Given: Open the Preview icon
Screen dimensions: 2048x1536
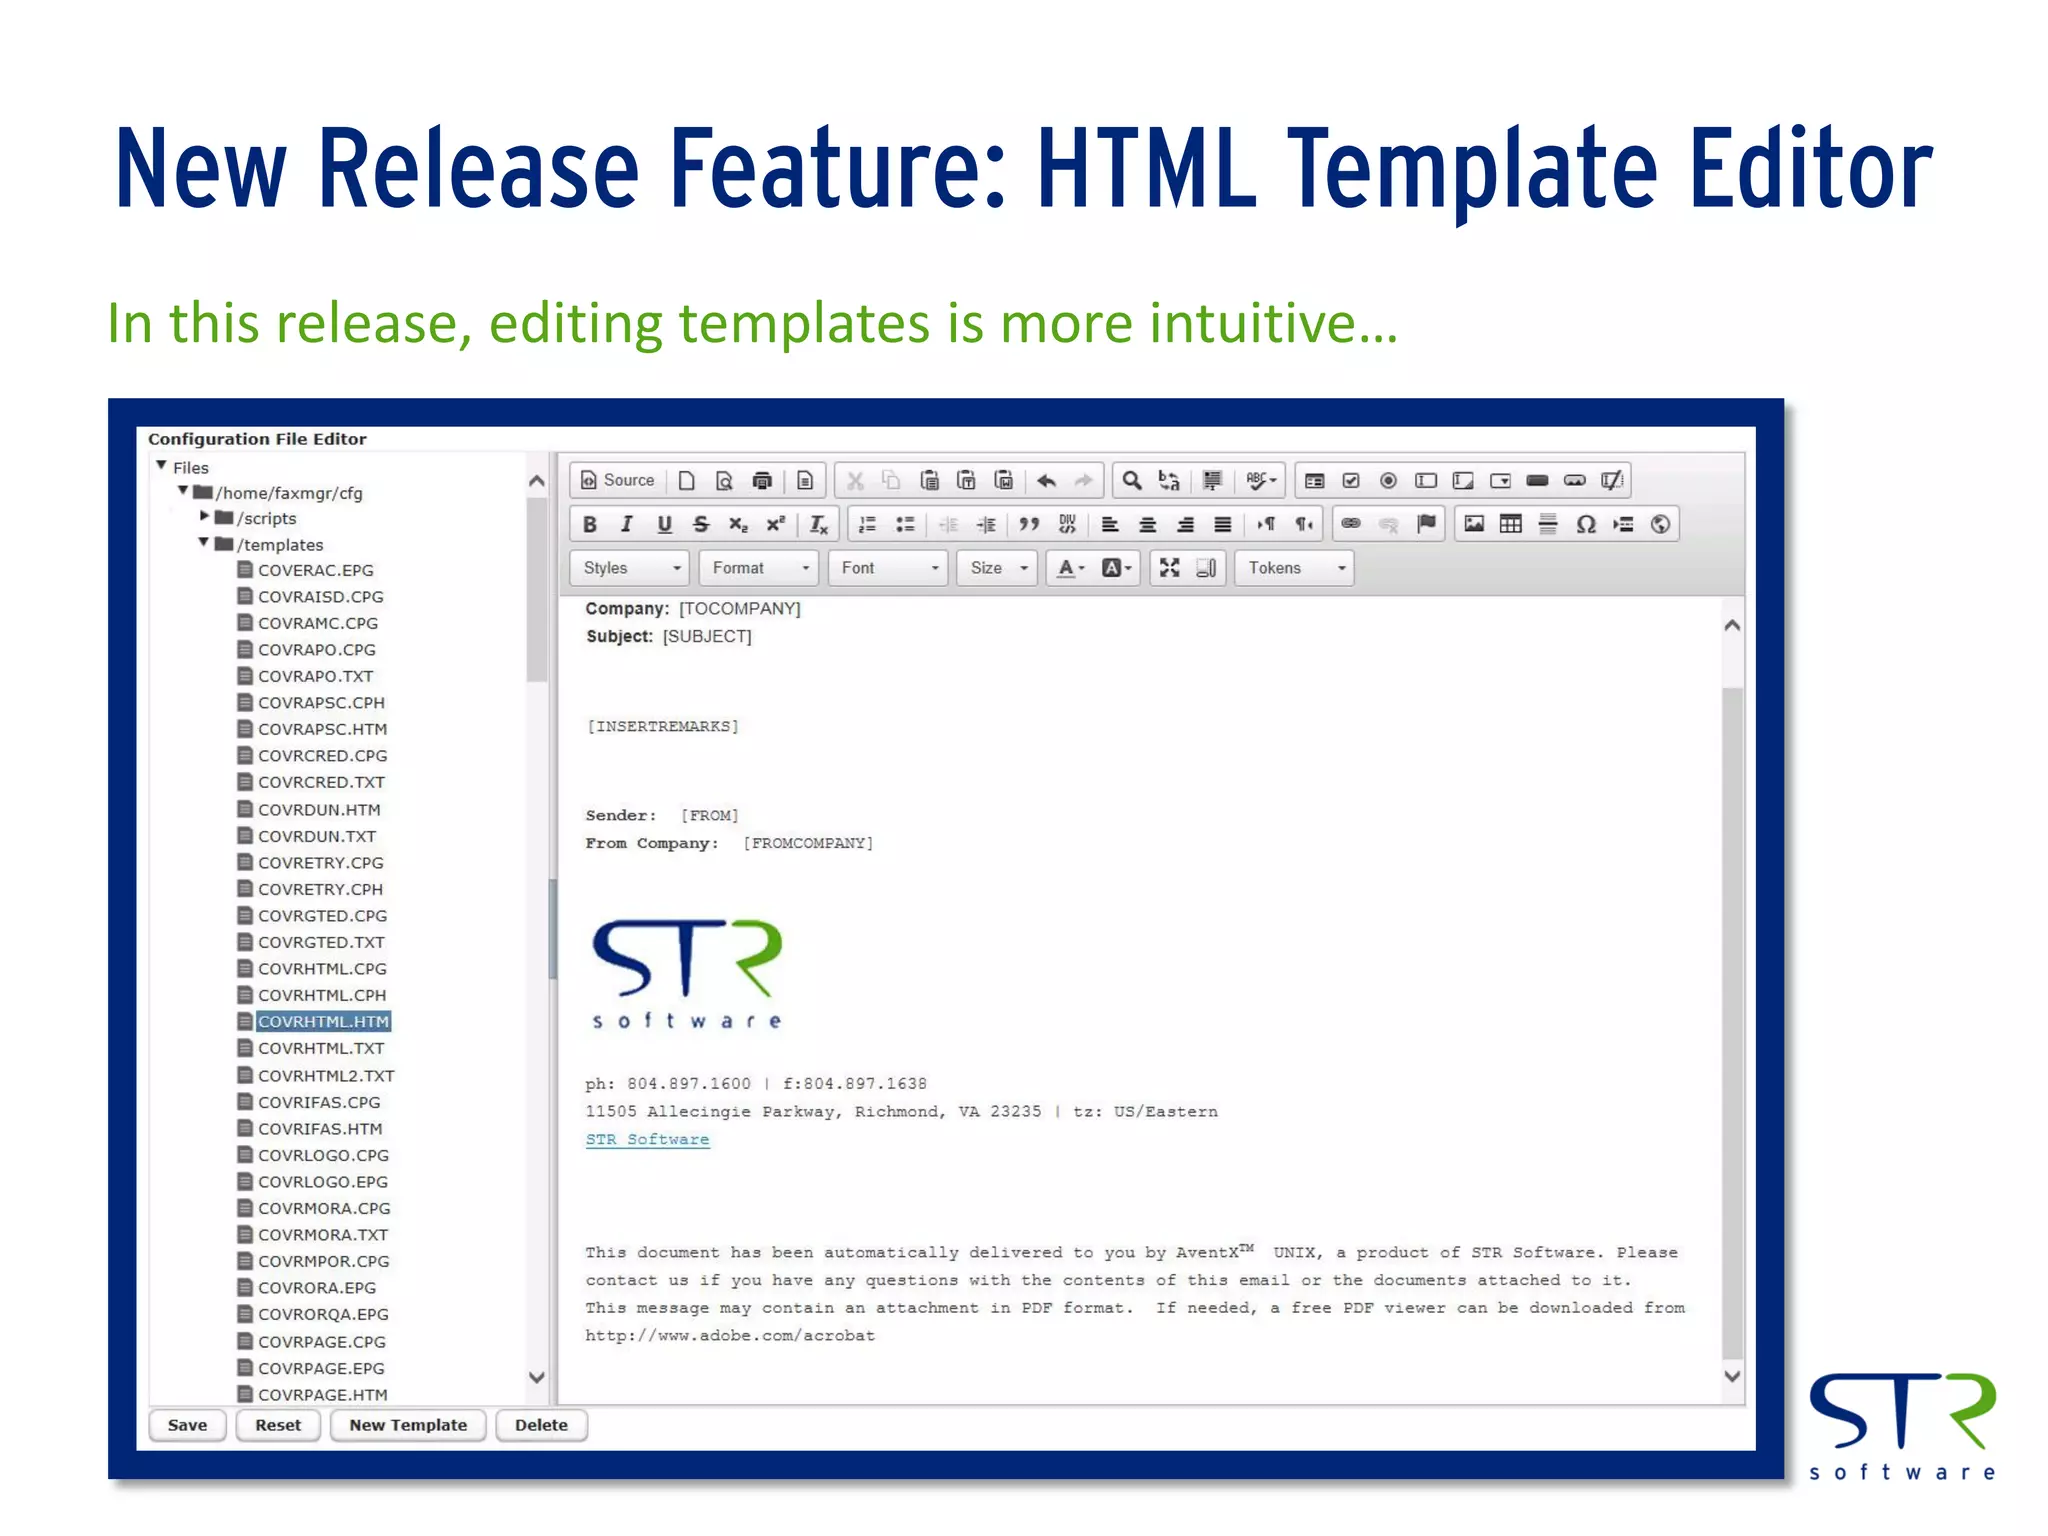Looking at the screenshot, I should [x=724, y=481].
